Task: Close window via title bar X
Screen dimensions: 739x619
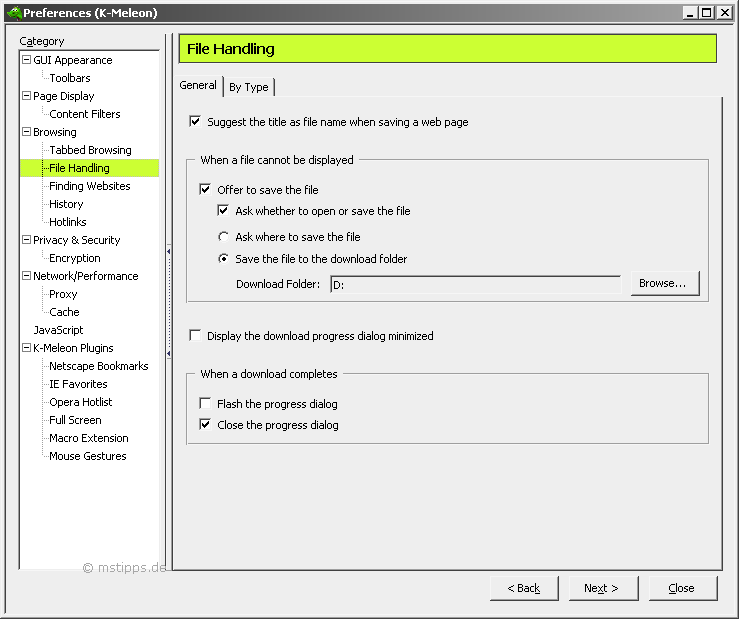Action: [724, 13]
